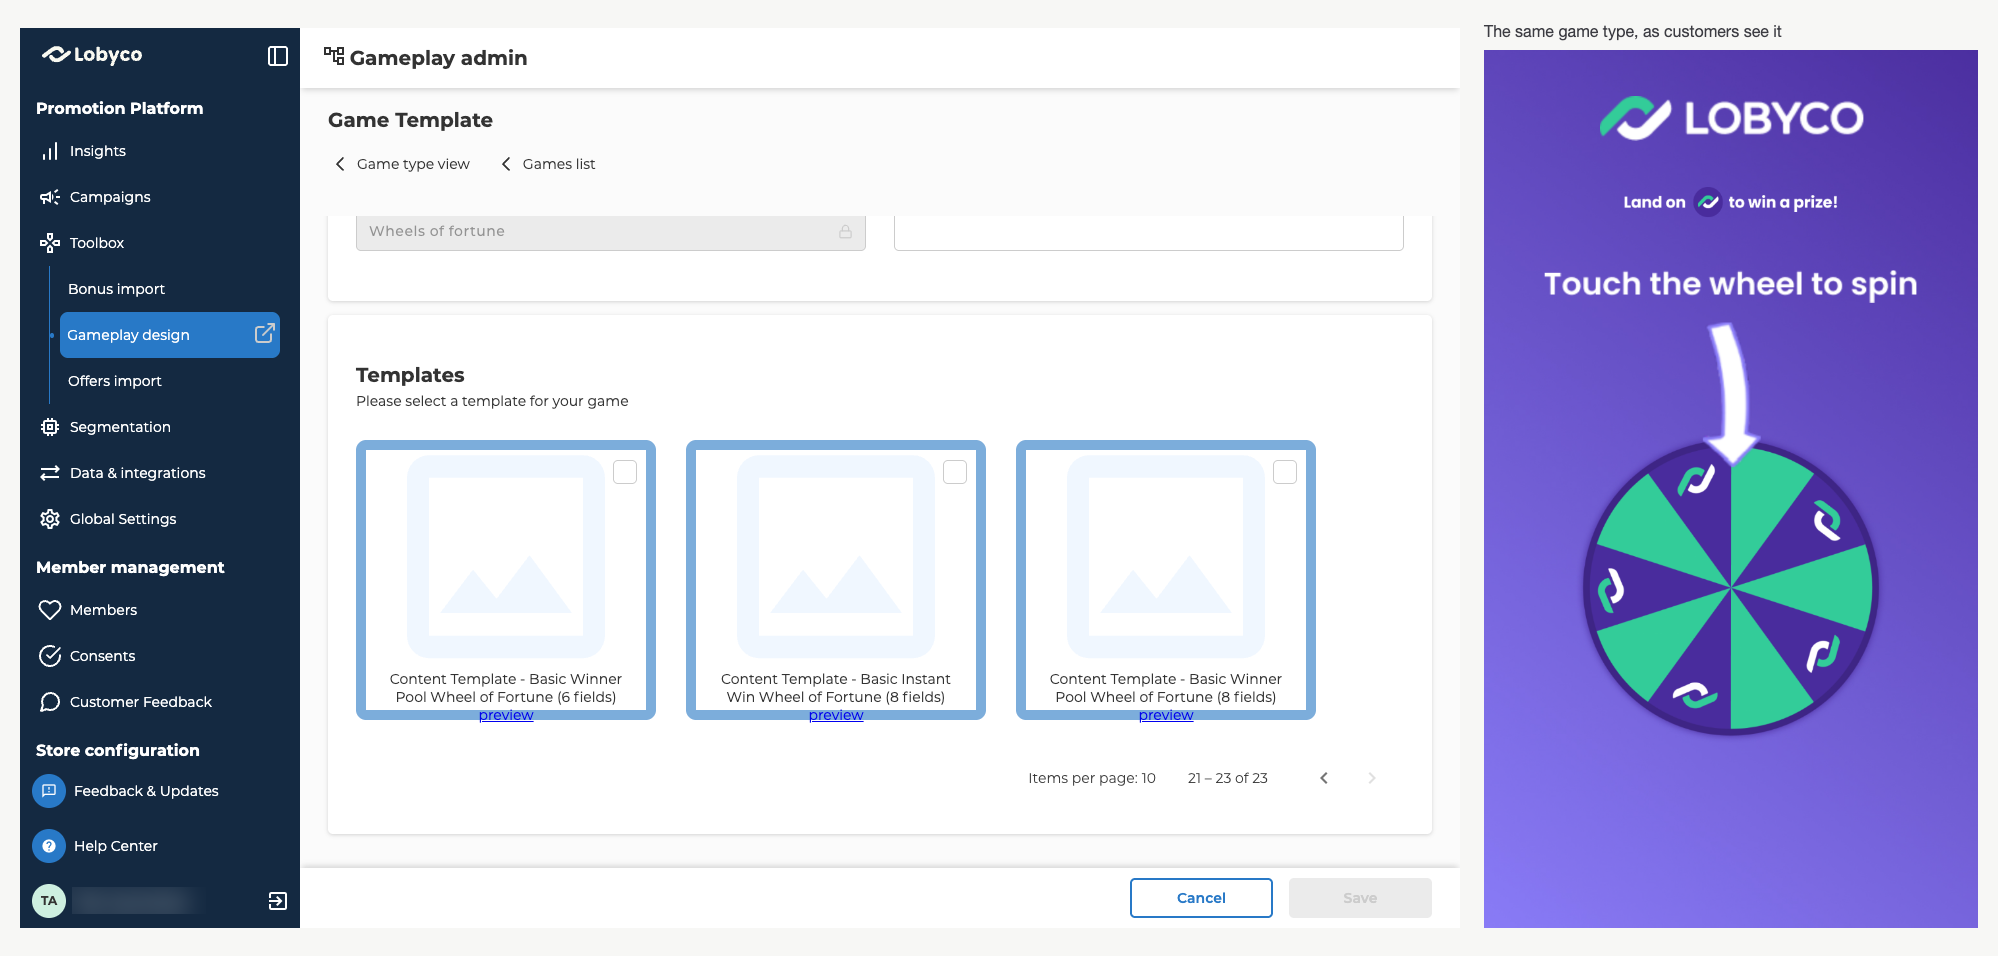Click the Data & integrations arrows icon

pyautogui.click(x=50, y=473)
